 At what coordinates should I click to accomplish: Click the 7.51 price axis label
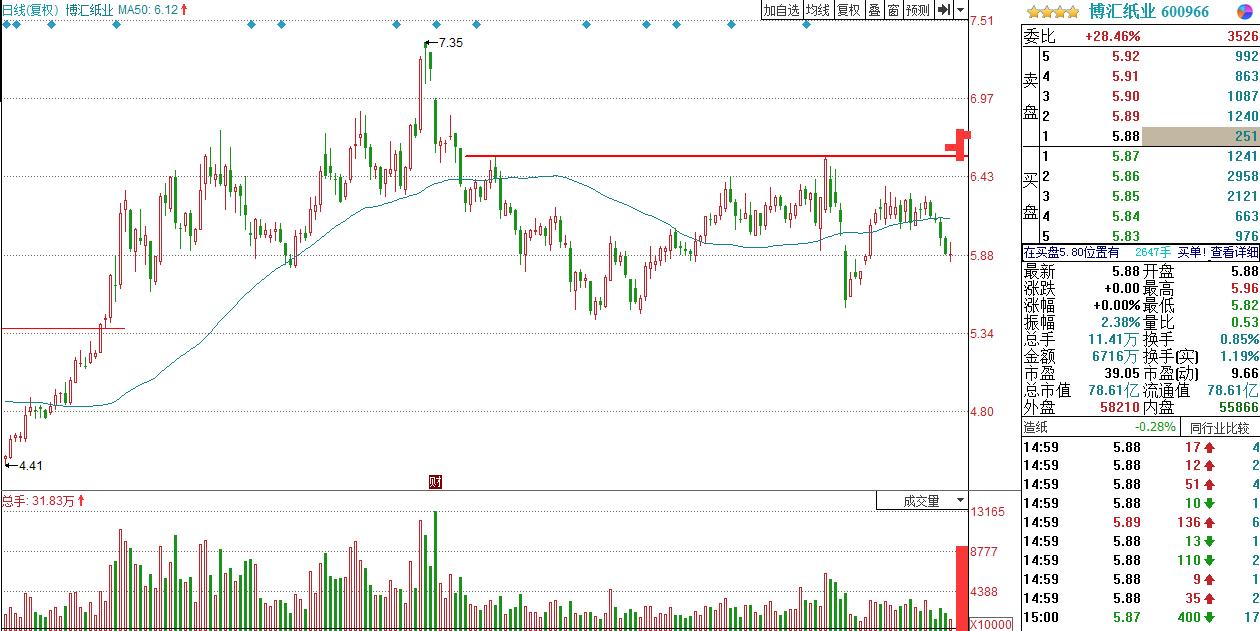click(x=982, y=20)
